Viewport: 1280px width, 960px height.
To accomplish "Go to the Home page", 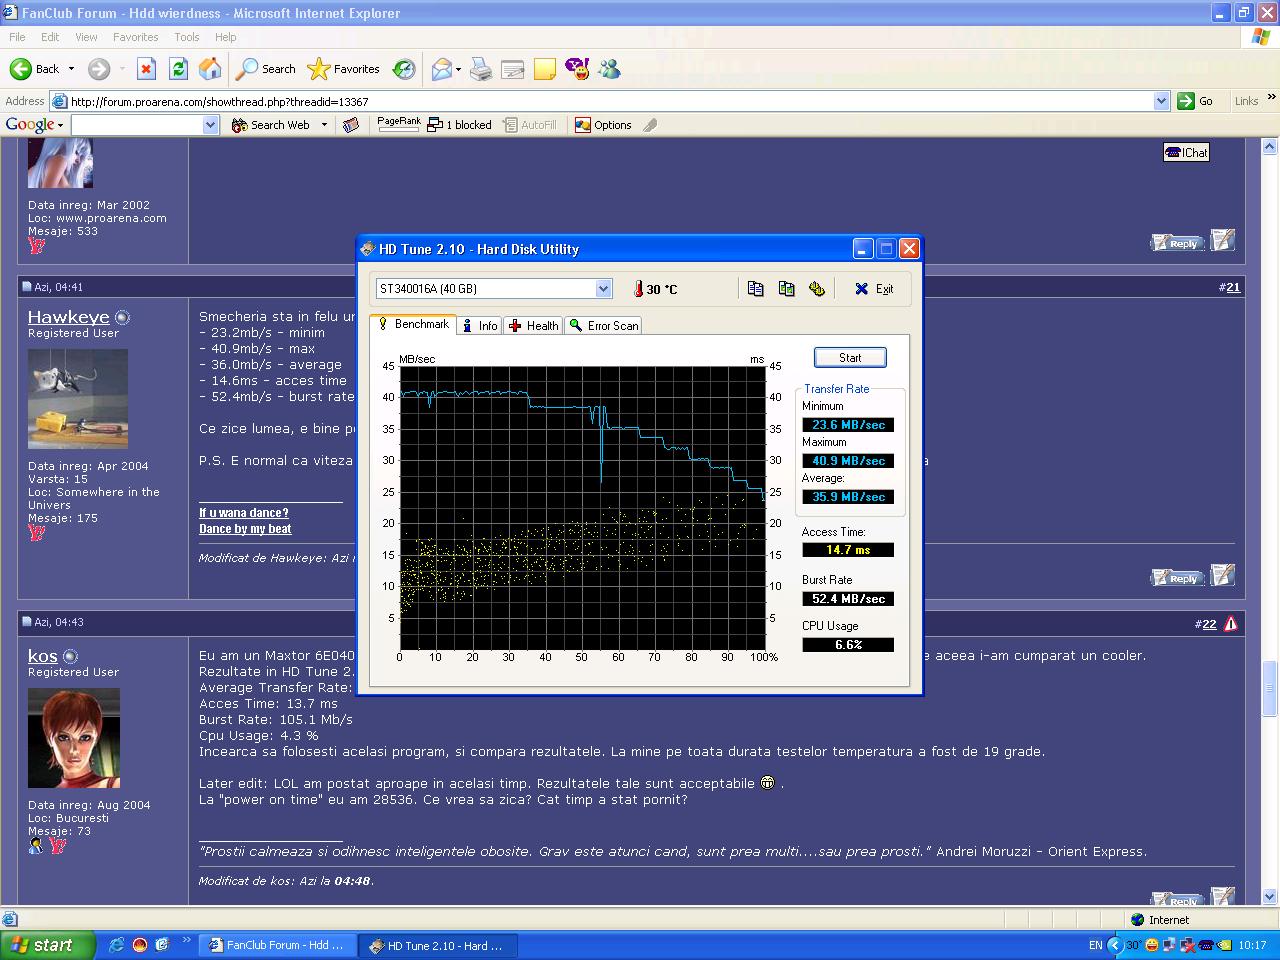I will [210, 69].
